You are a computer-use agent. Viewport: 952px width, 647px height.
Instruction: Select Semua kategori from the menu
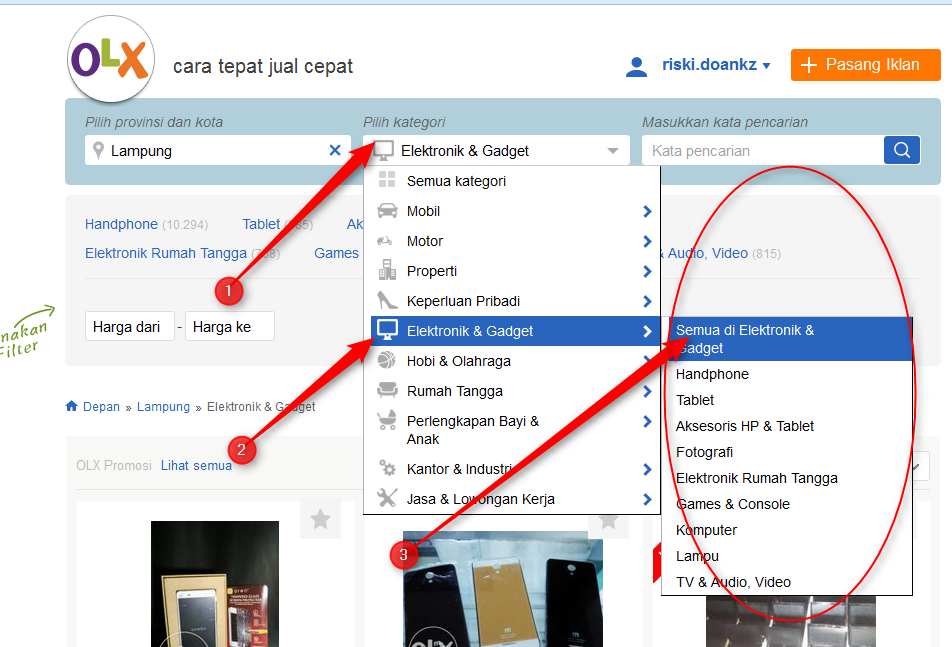pyautogui.click(x=512, y=181)
